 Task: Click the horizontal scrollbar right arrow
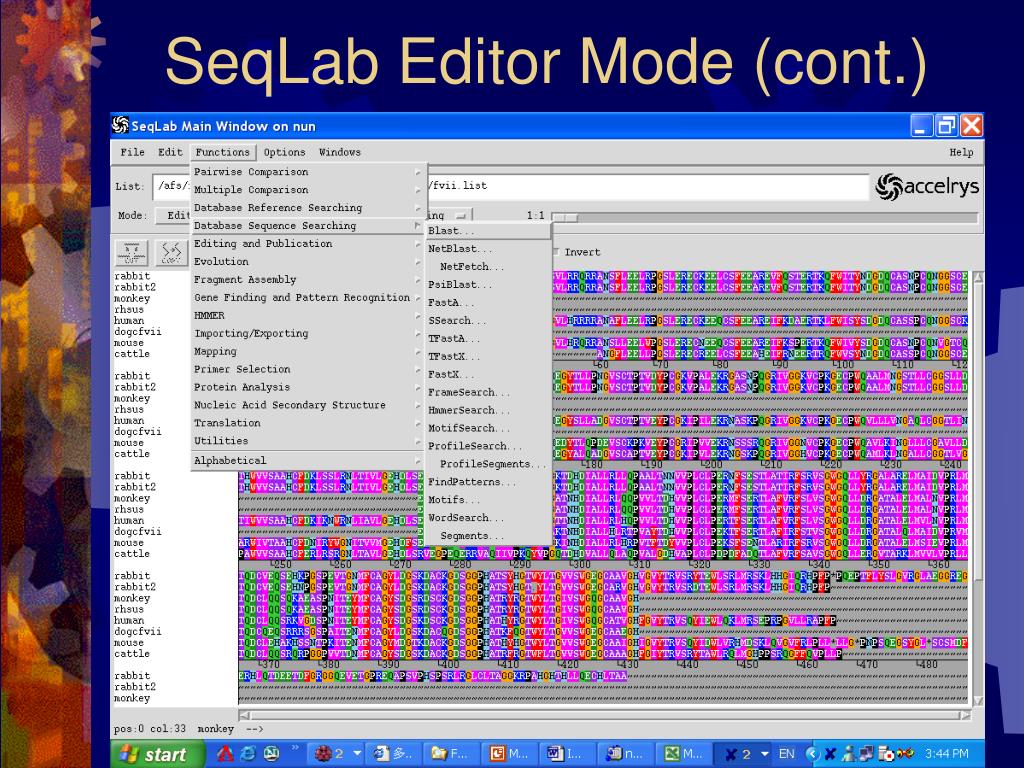(x=965, y=715)
